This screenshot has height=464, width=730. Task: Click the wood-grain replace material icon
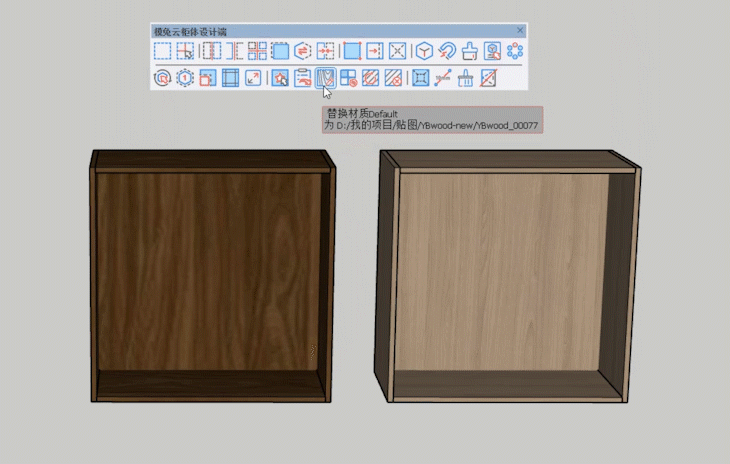coord(325,77)
